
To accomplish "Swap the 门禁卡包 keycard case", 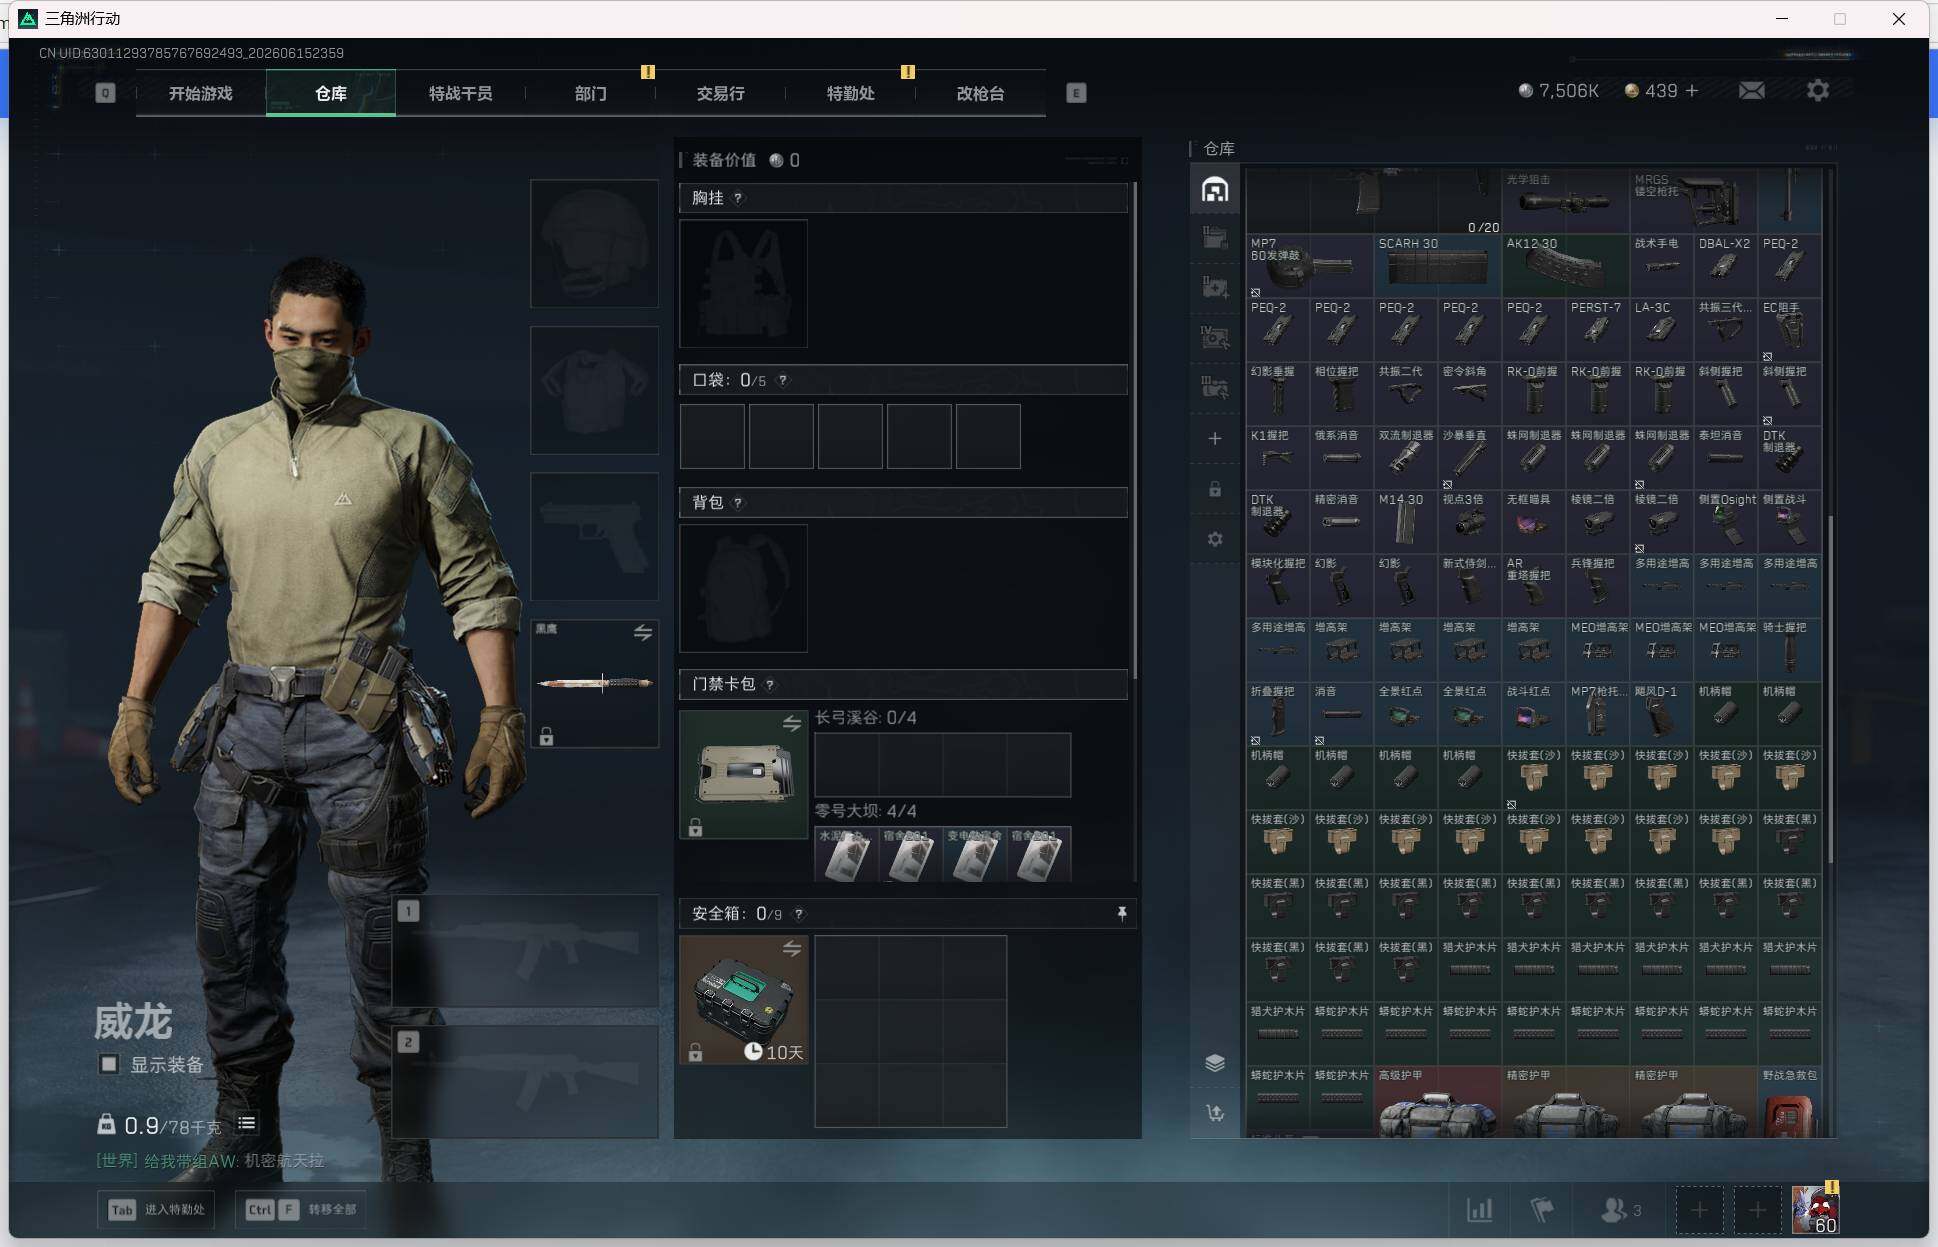I will (792, 723).
